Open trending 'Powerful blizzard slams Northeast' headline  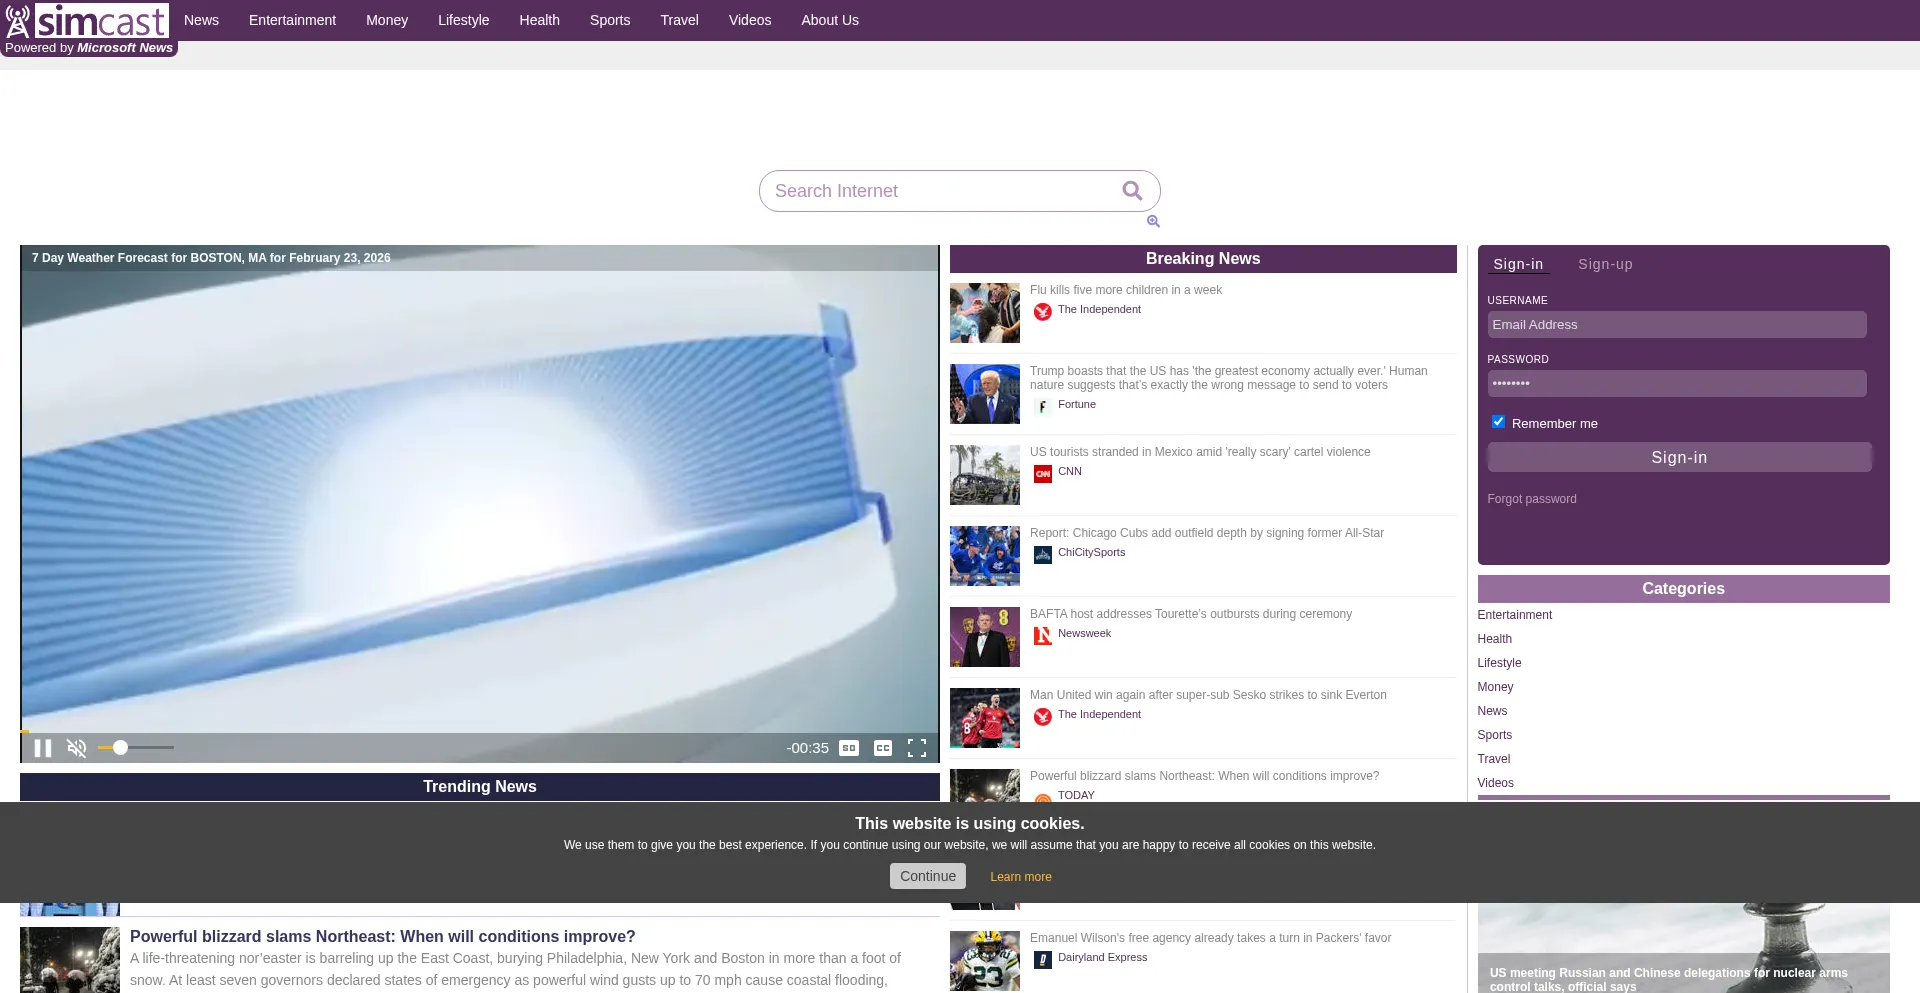(x=383, y=937)
